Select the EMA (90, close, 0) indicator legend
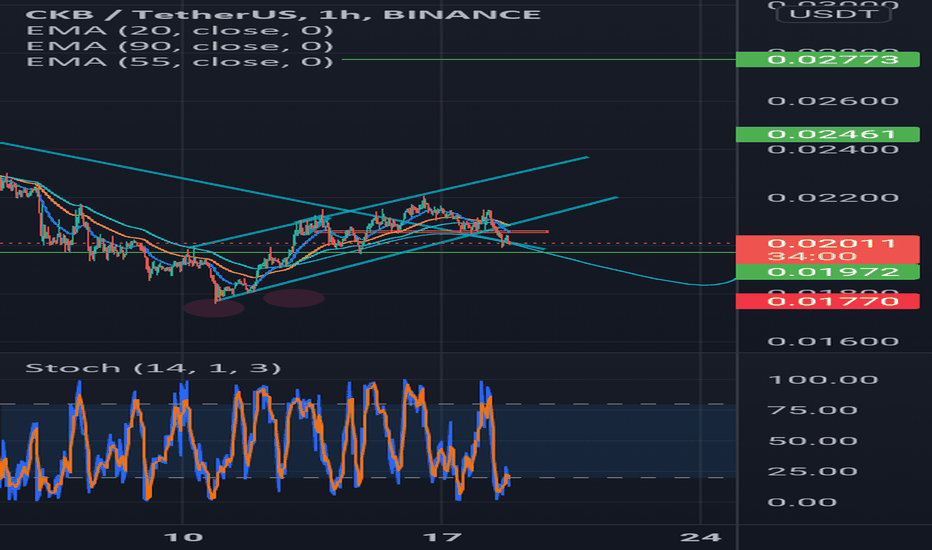 [180, 46]
